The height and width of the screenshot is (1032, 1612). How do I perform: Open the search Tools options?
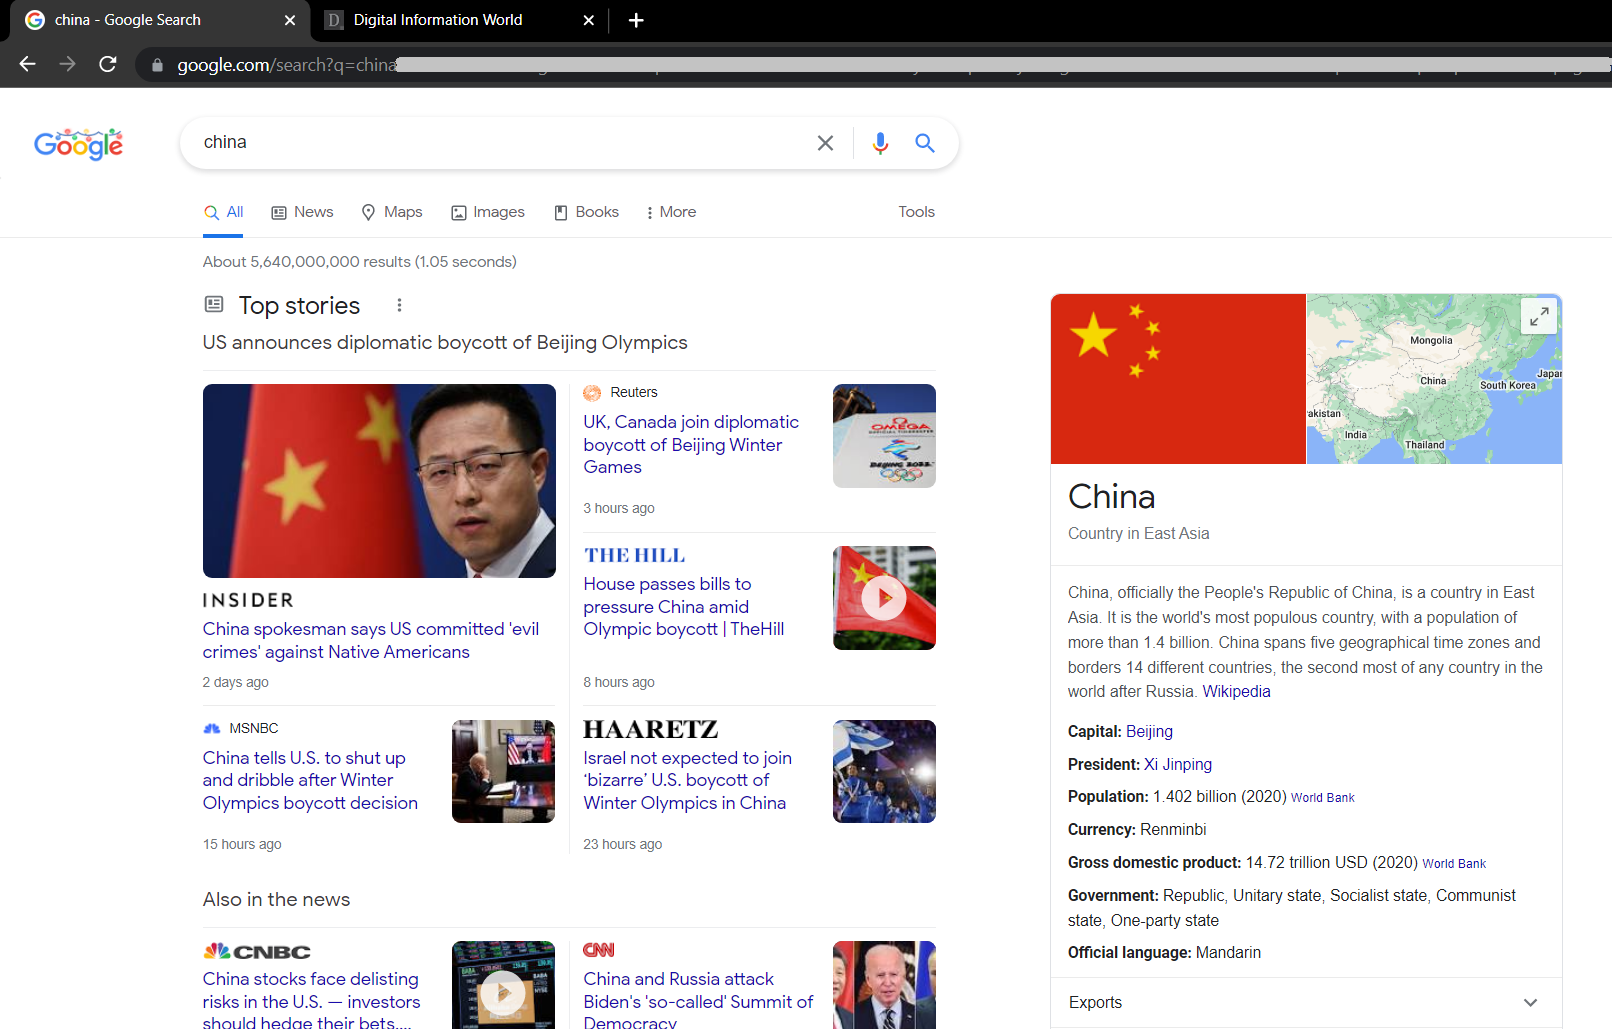[x=916, y=212]
